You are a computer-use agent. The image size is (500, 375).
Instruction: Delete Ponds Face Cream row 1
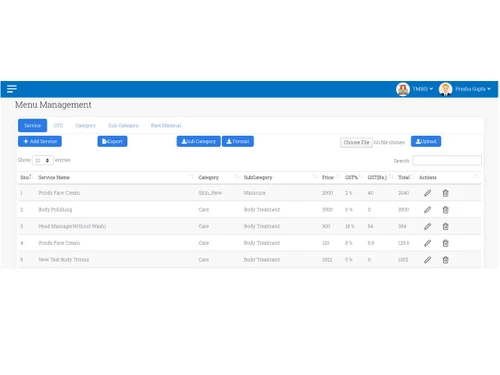click(x=445, y=193)
